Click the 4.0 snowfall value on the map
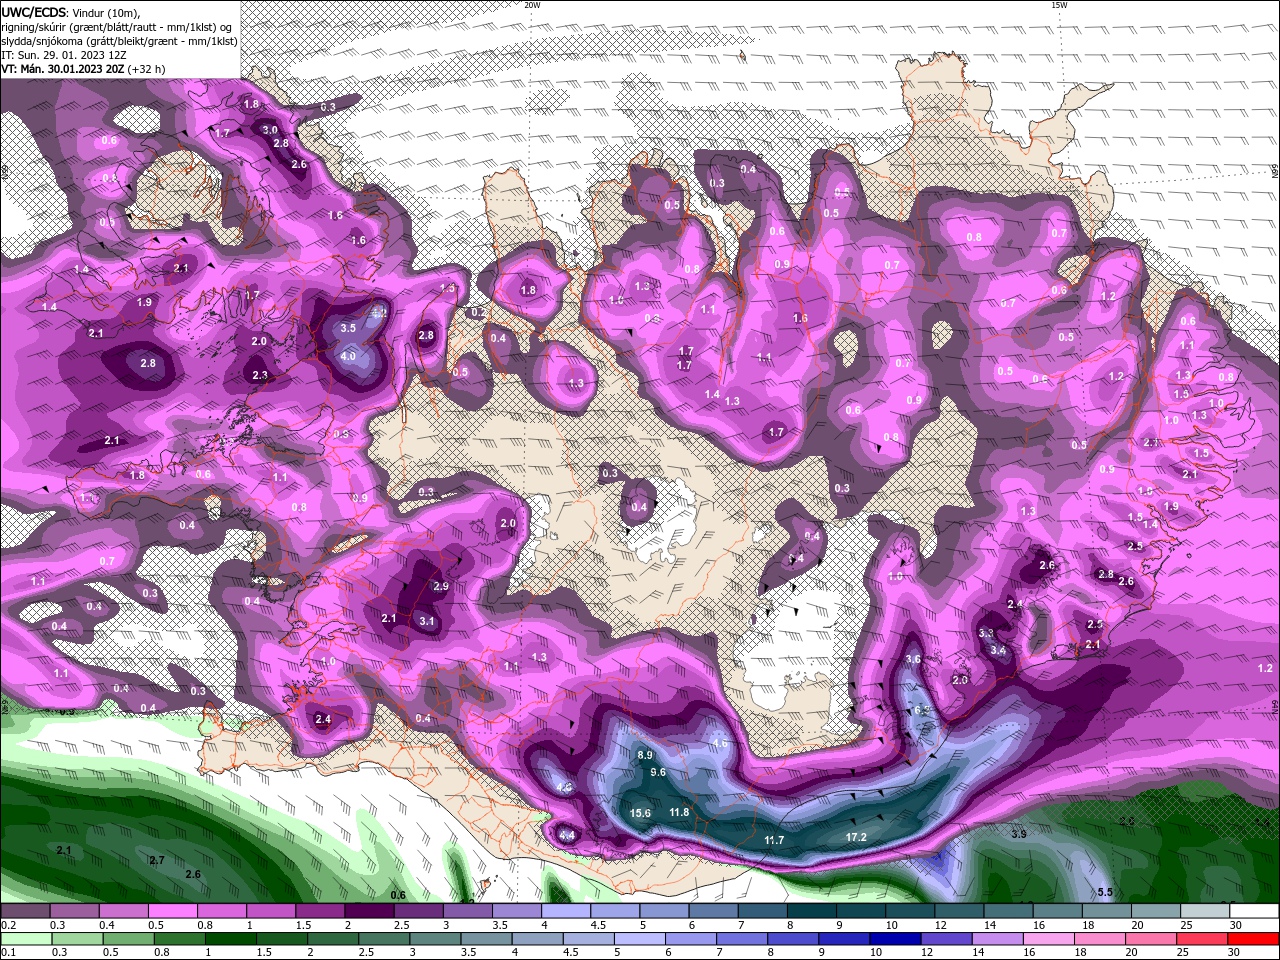1280x960 pixels. [x=348, y=355]
